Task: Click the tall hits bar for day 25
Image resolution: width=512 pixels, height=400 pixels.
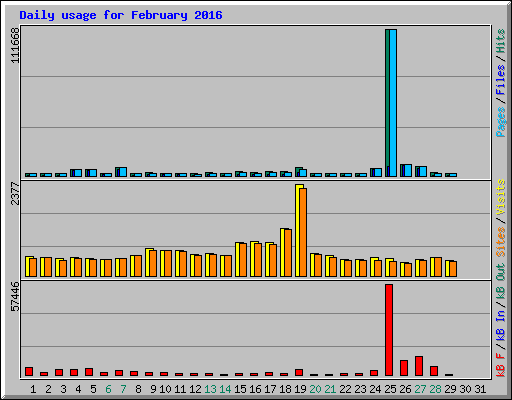Action: pos(391,103)
